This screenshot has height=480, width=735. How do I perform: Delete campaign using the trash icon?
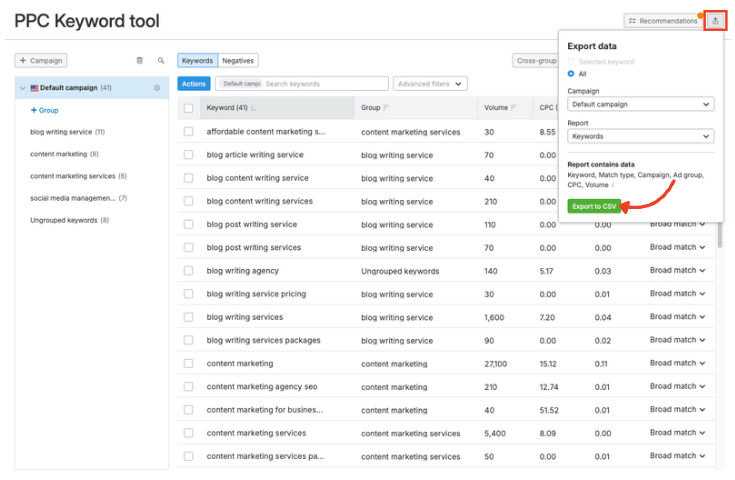coord(139,61)
